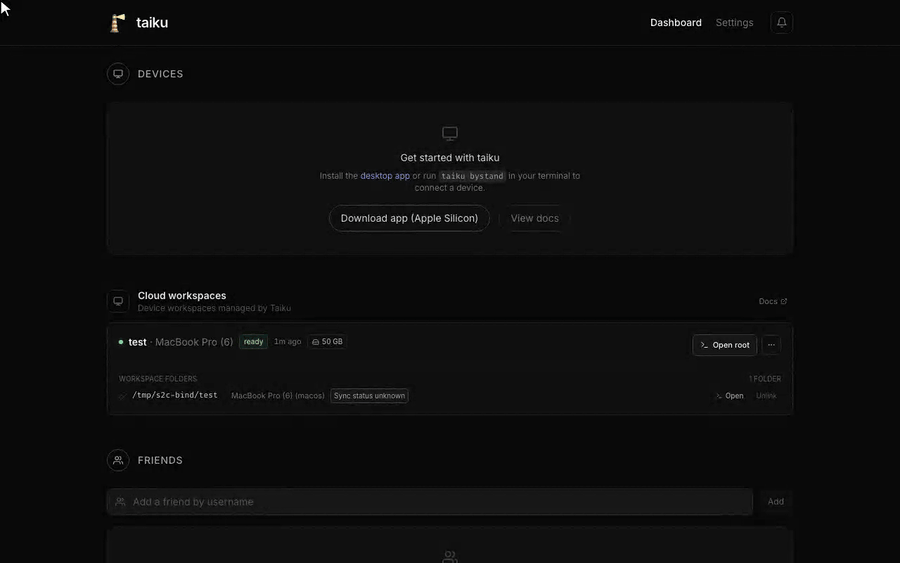Click the MacBook Pro (6) (macos) label
This screenshot has width=900, height=563.
(x=278, y=396)
